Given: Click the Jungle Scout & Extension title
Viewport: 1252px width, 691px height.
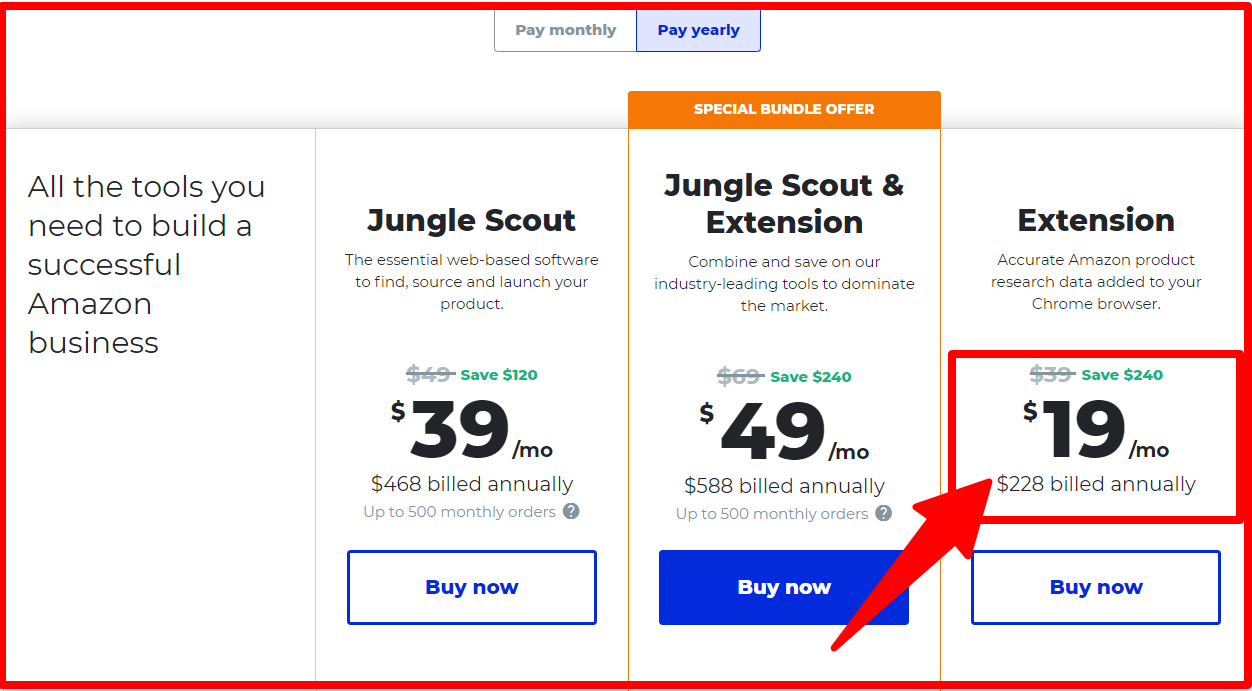Looking at the screenshot, I should pyautogui.click(x=784, y=203).
